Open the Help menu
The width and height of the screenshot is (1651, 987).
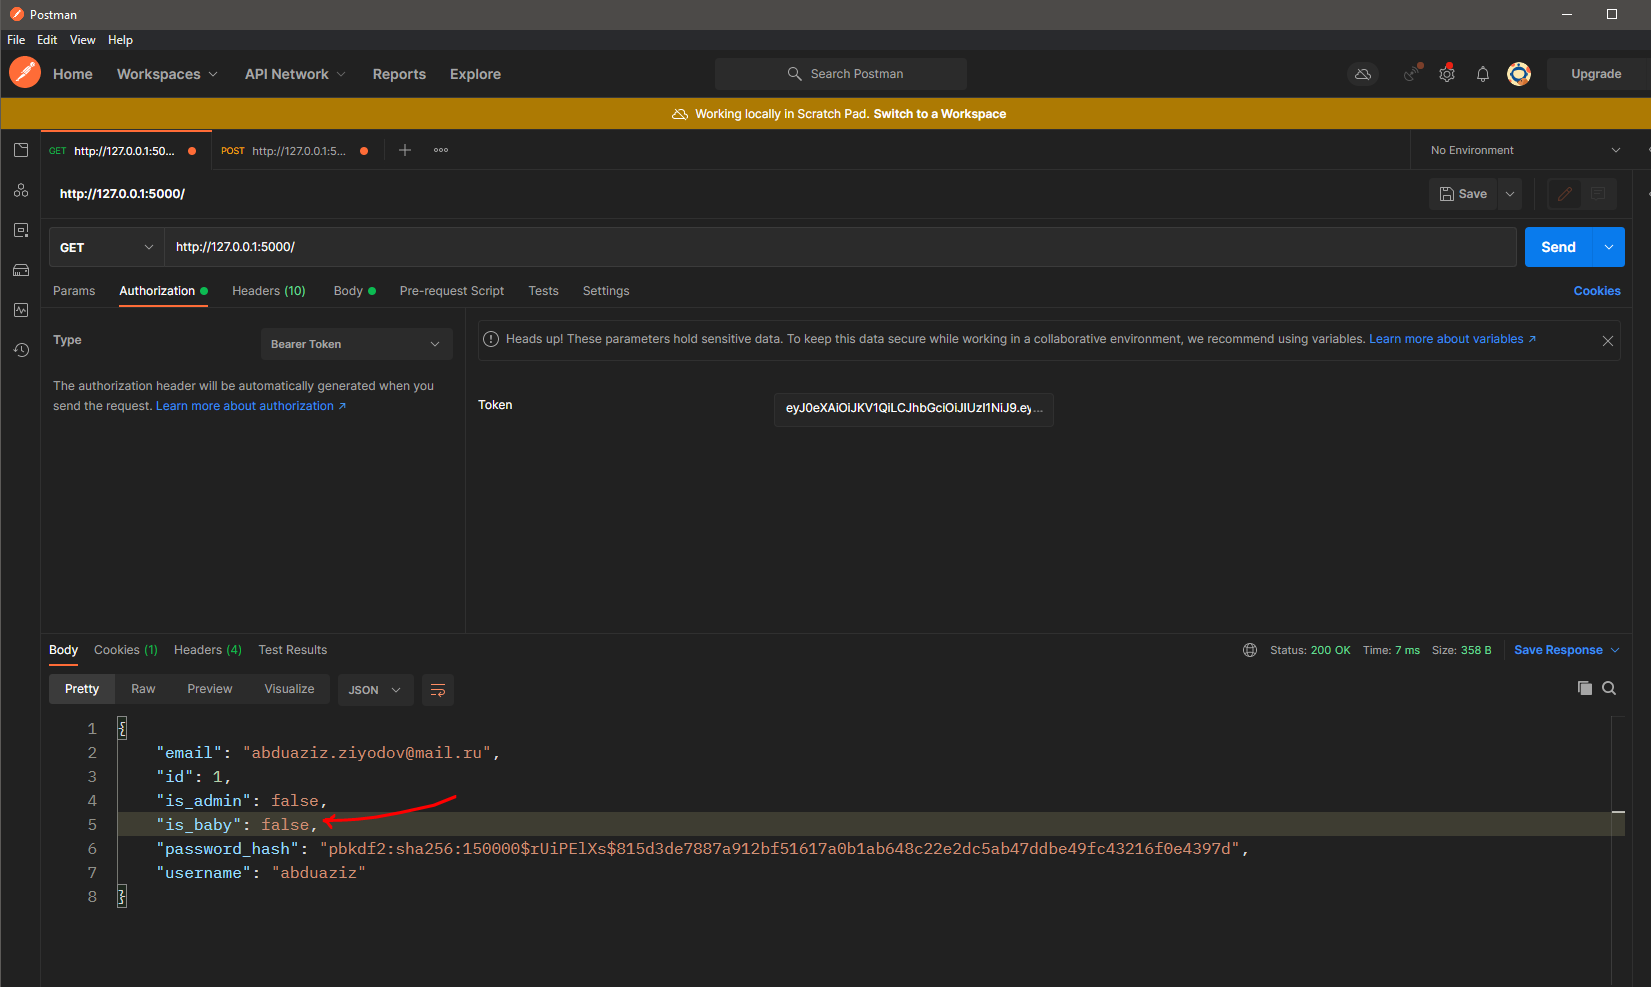pos(121,40)
